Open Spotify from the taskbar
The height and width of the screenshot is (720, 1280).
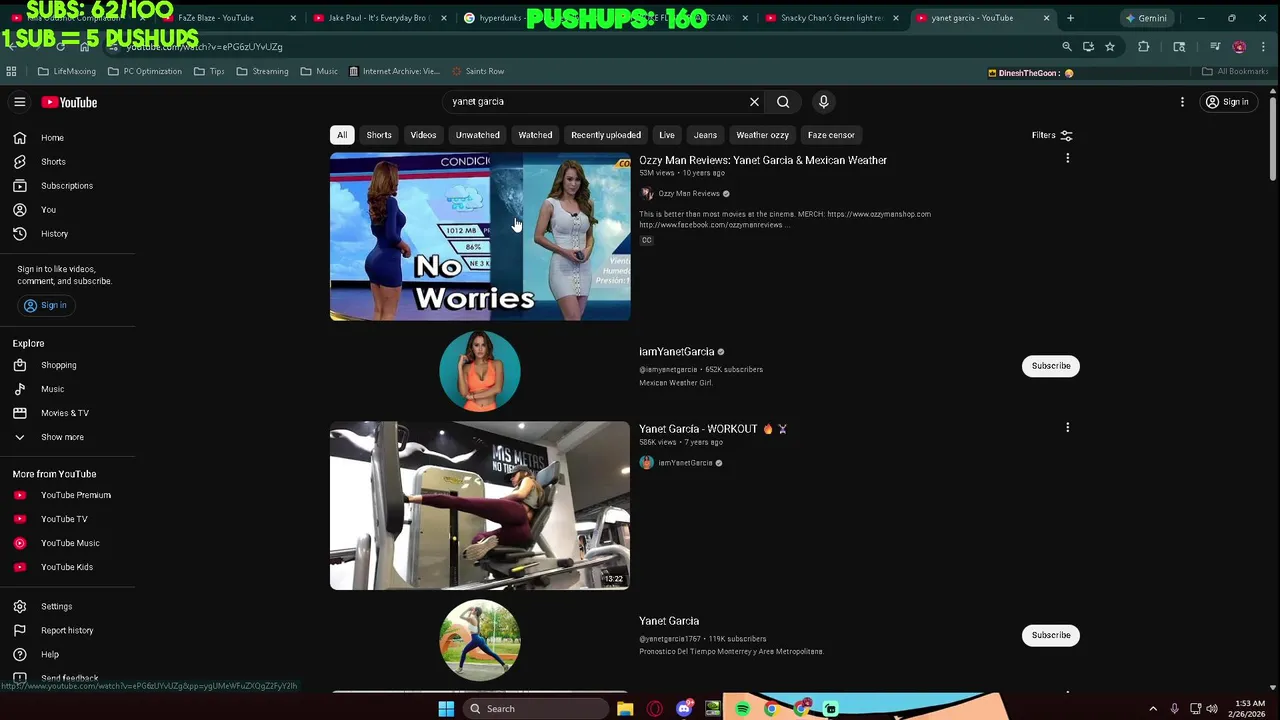tap(742, 709)
